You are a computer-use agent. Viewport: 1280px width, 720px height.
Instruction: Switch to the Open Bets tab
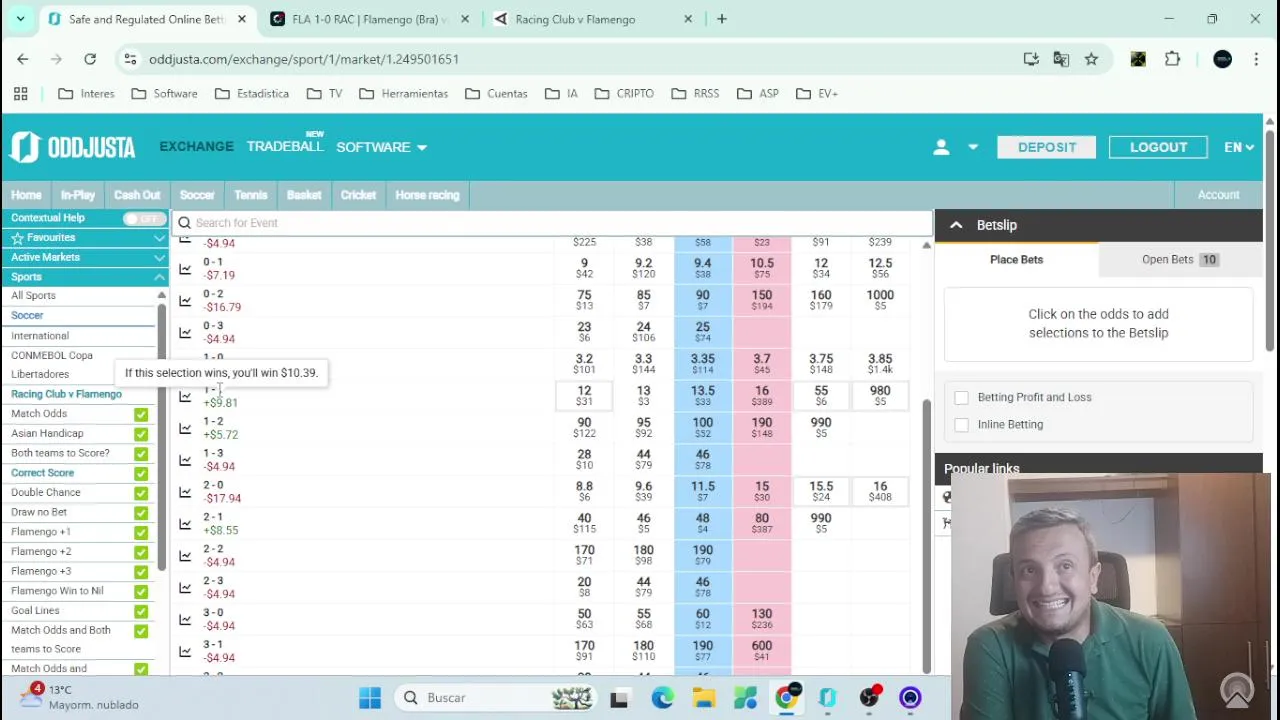pyautogui.click(x=1179, y=259)
